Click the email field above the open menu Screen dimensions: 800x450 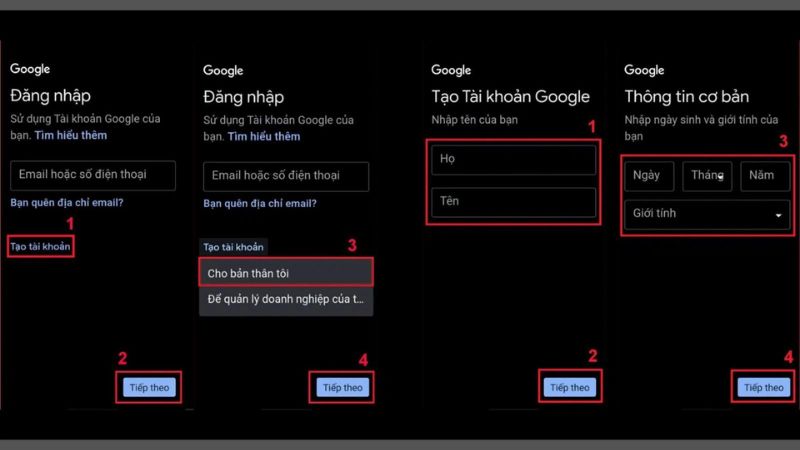pos(286,177)
